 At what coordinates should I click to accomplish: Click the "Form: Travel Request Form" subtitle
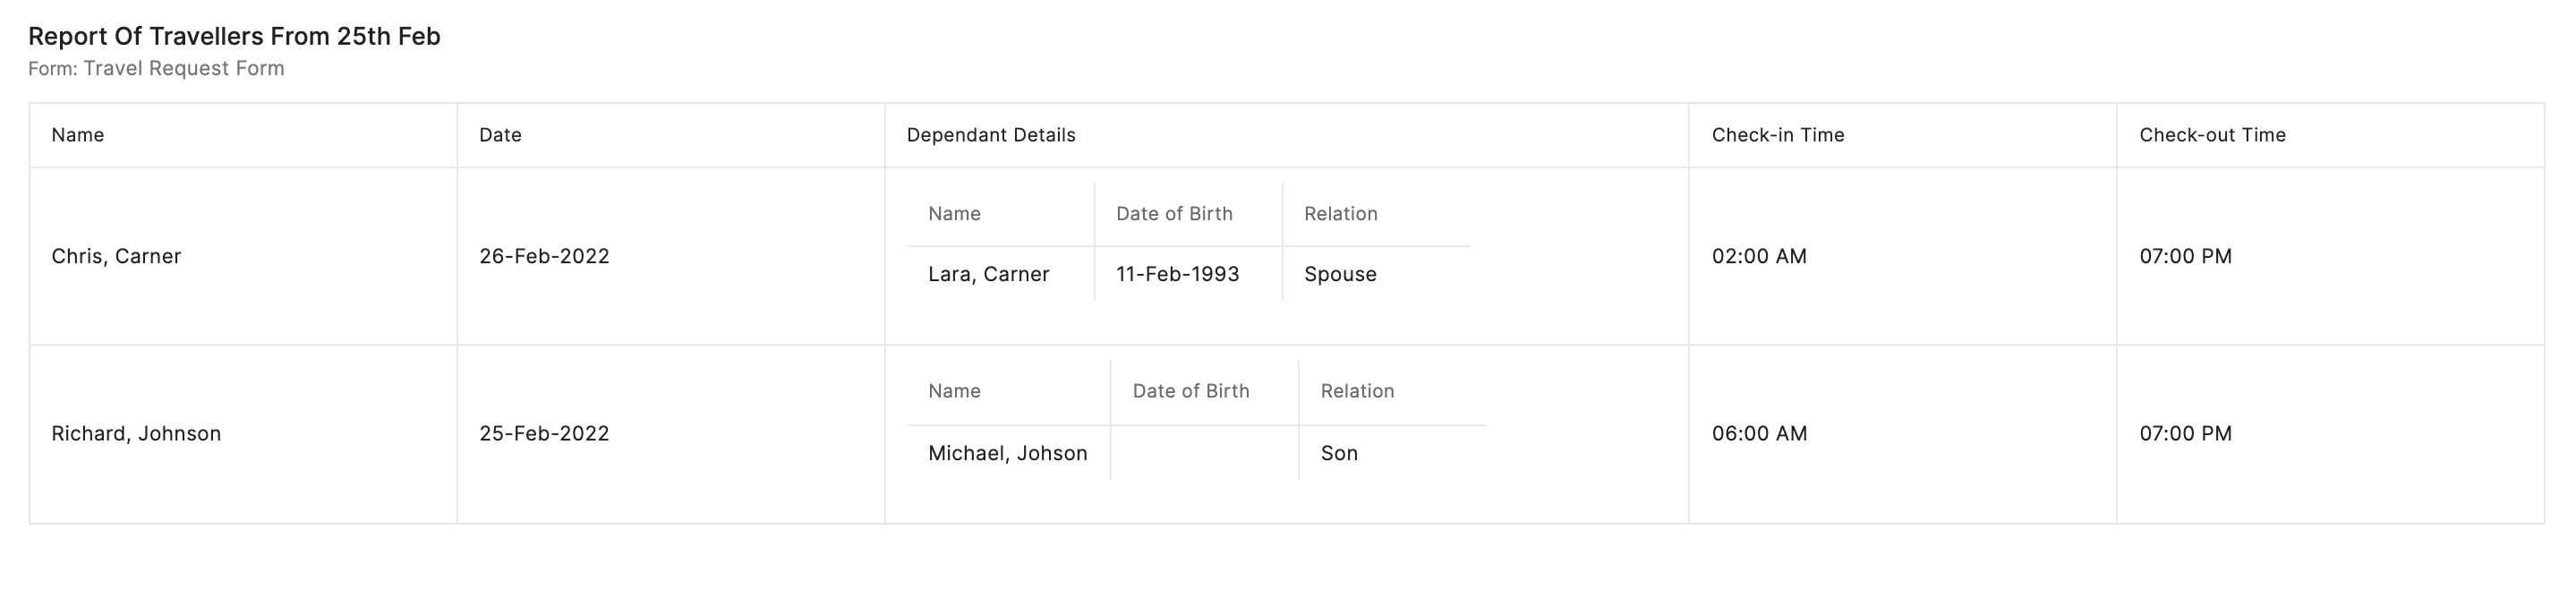tap(156, 69)
